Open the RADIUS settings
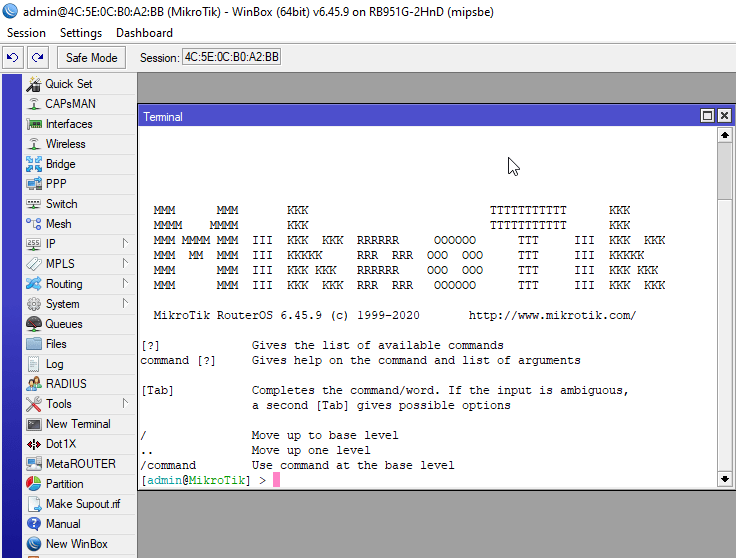The width and height of the screenshot is (736, 558). click(66, 384)
